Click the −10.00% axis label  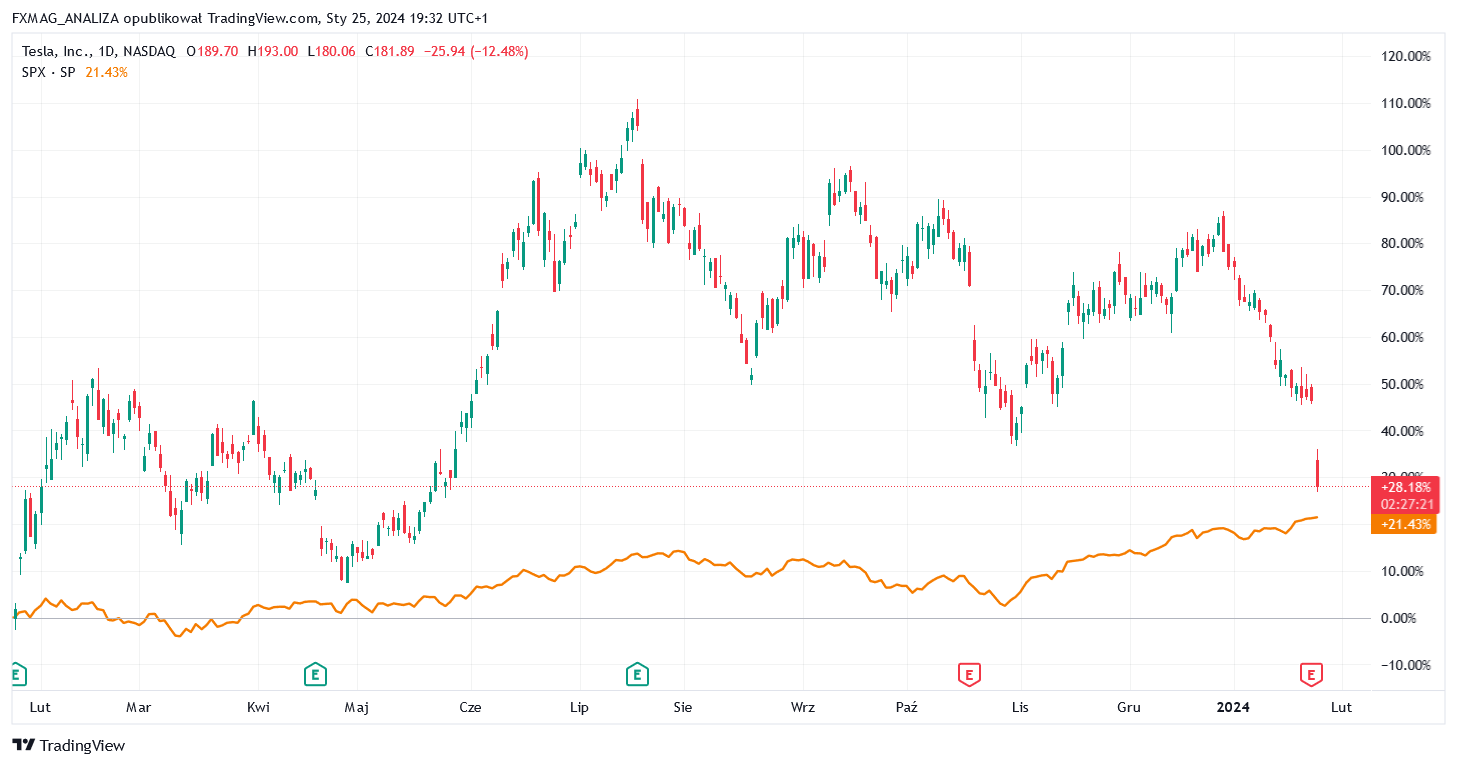[1405, 665]
